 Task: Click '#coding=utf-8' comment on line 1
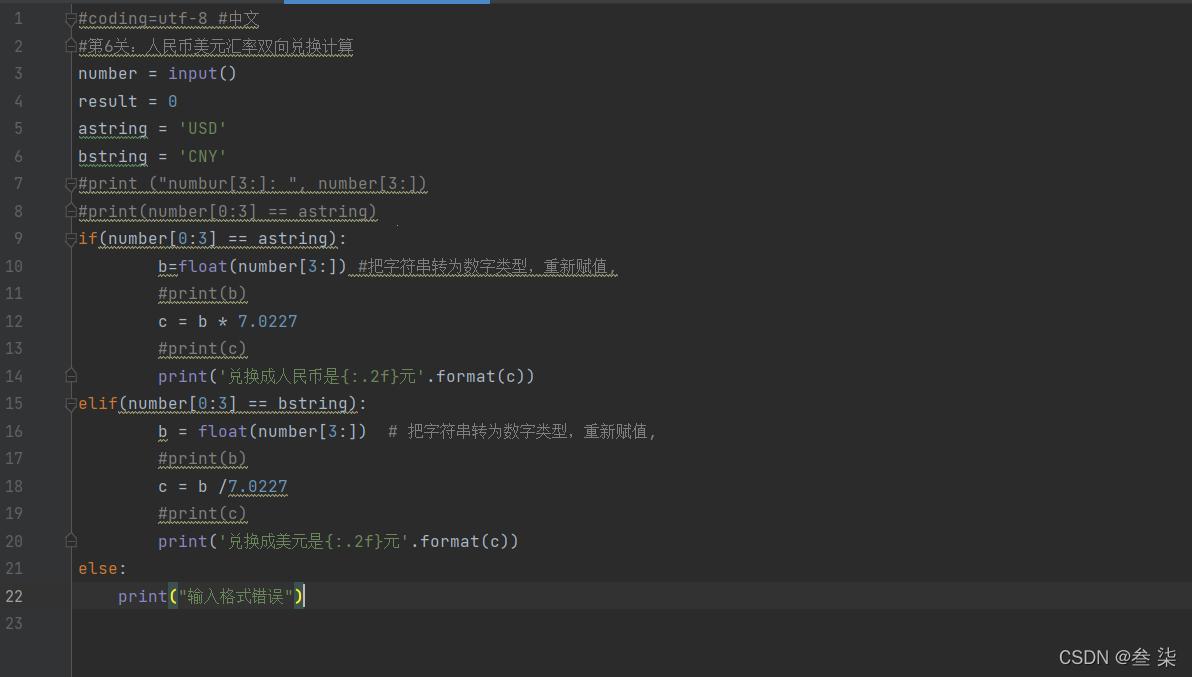(x=142, y=19)
